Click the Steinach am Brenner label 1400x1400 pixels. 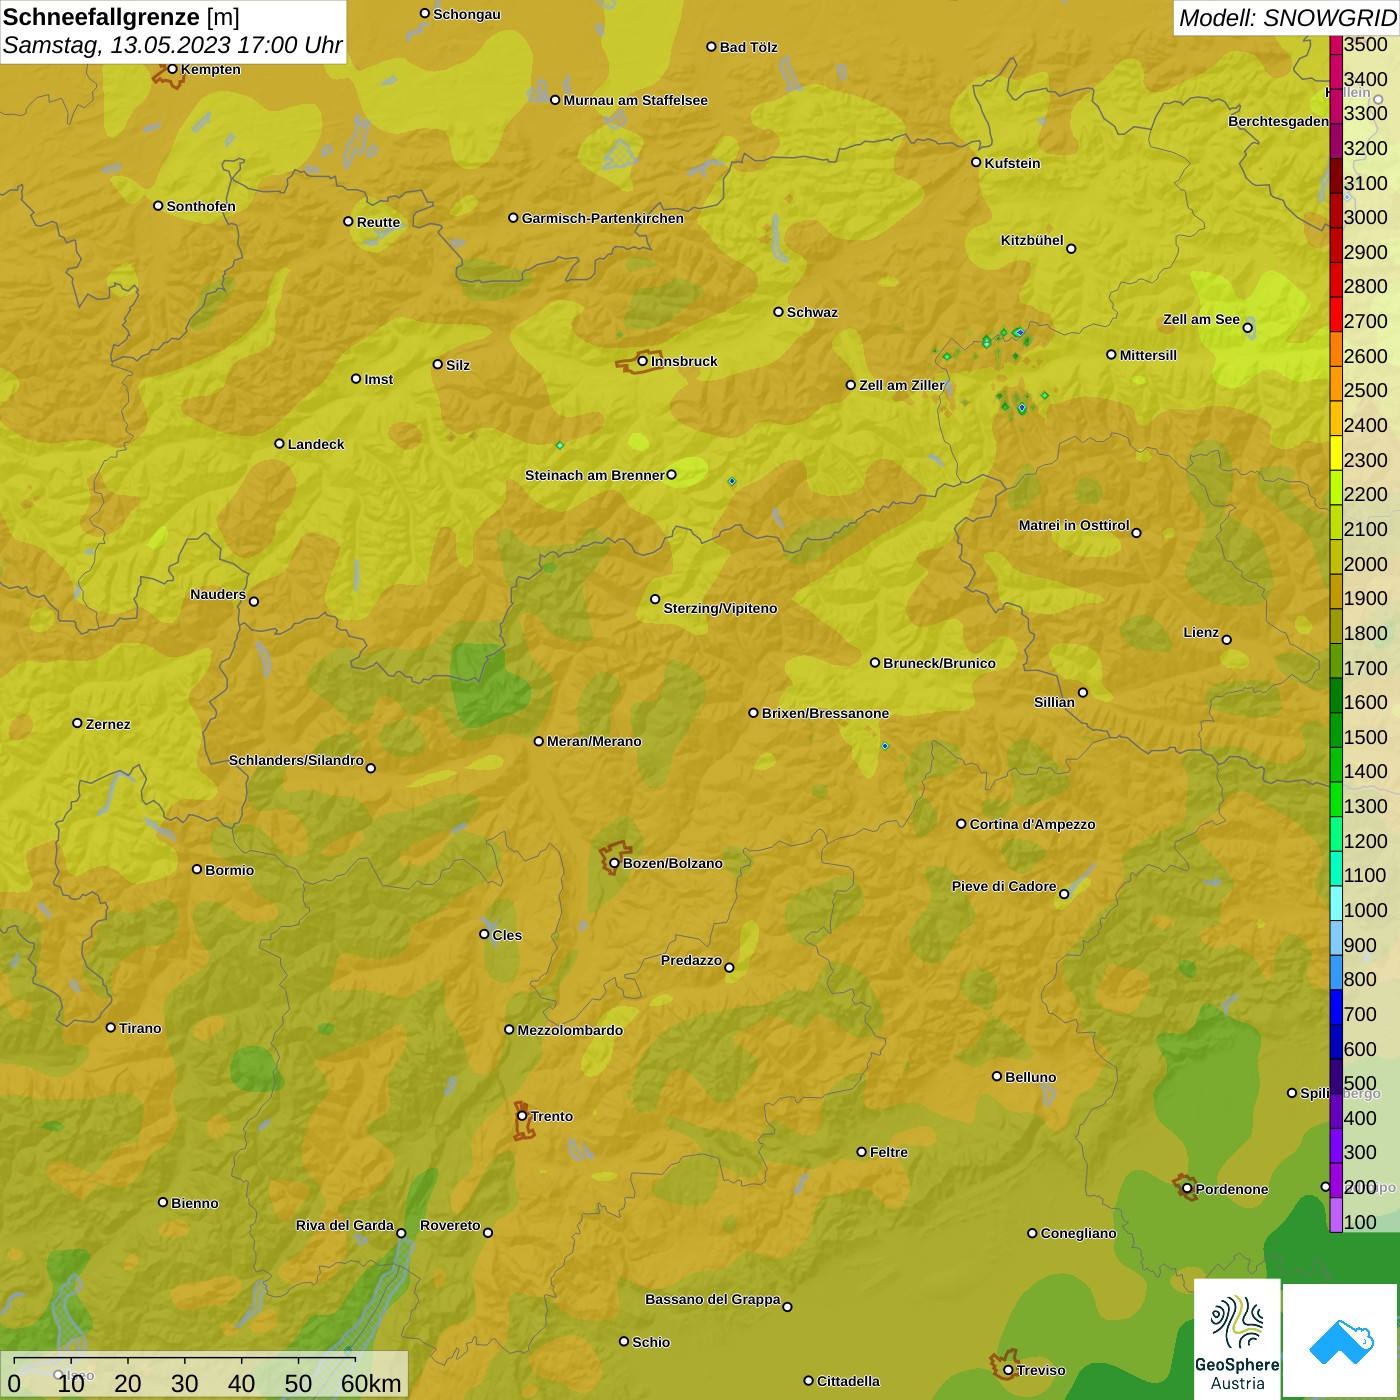click(594, 475)
